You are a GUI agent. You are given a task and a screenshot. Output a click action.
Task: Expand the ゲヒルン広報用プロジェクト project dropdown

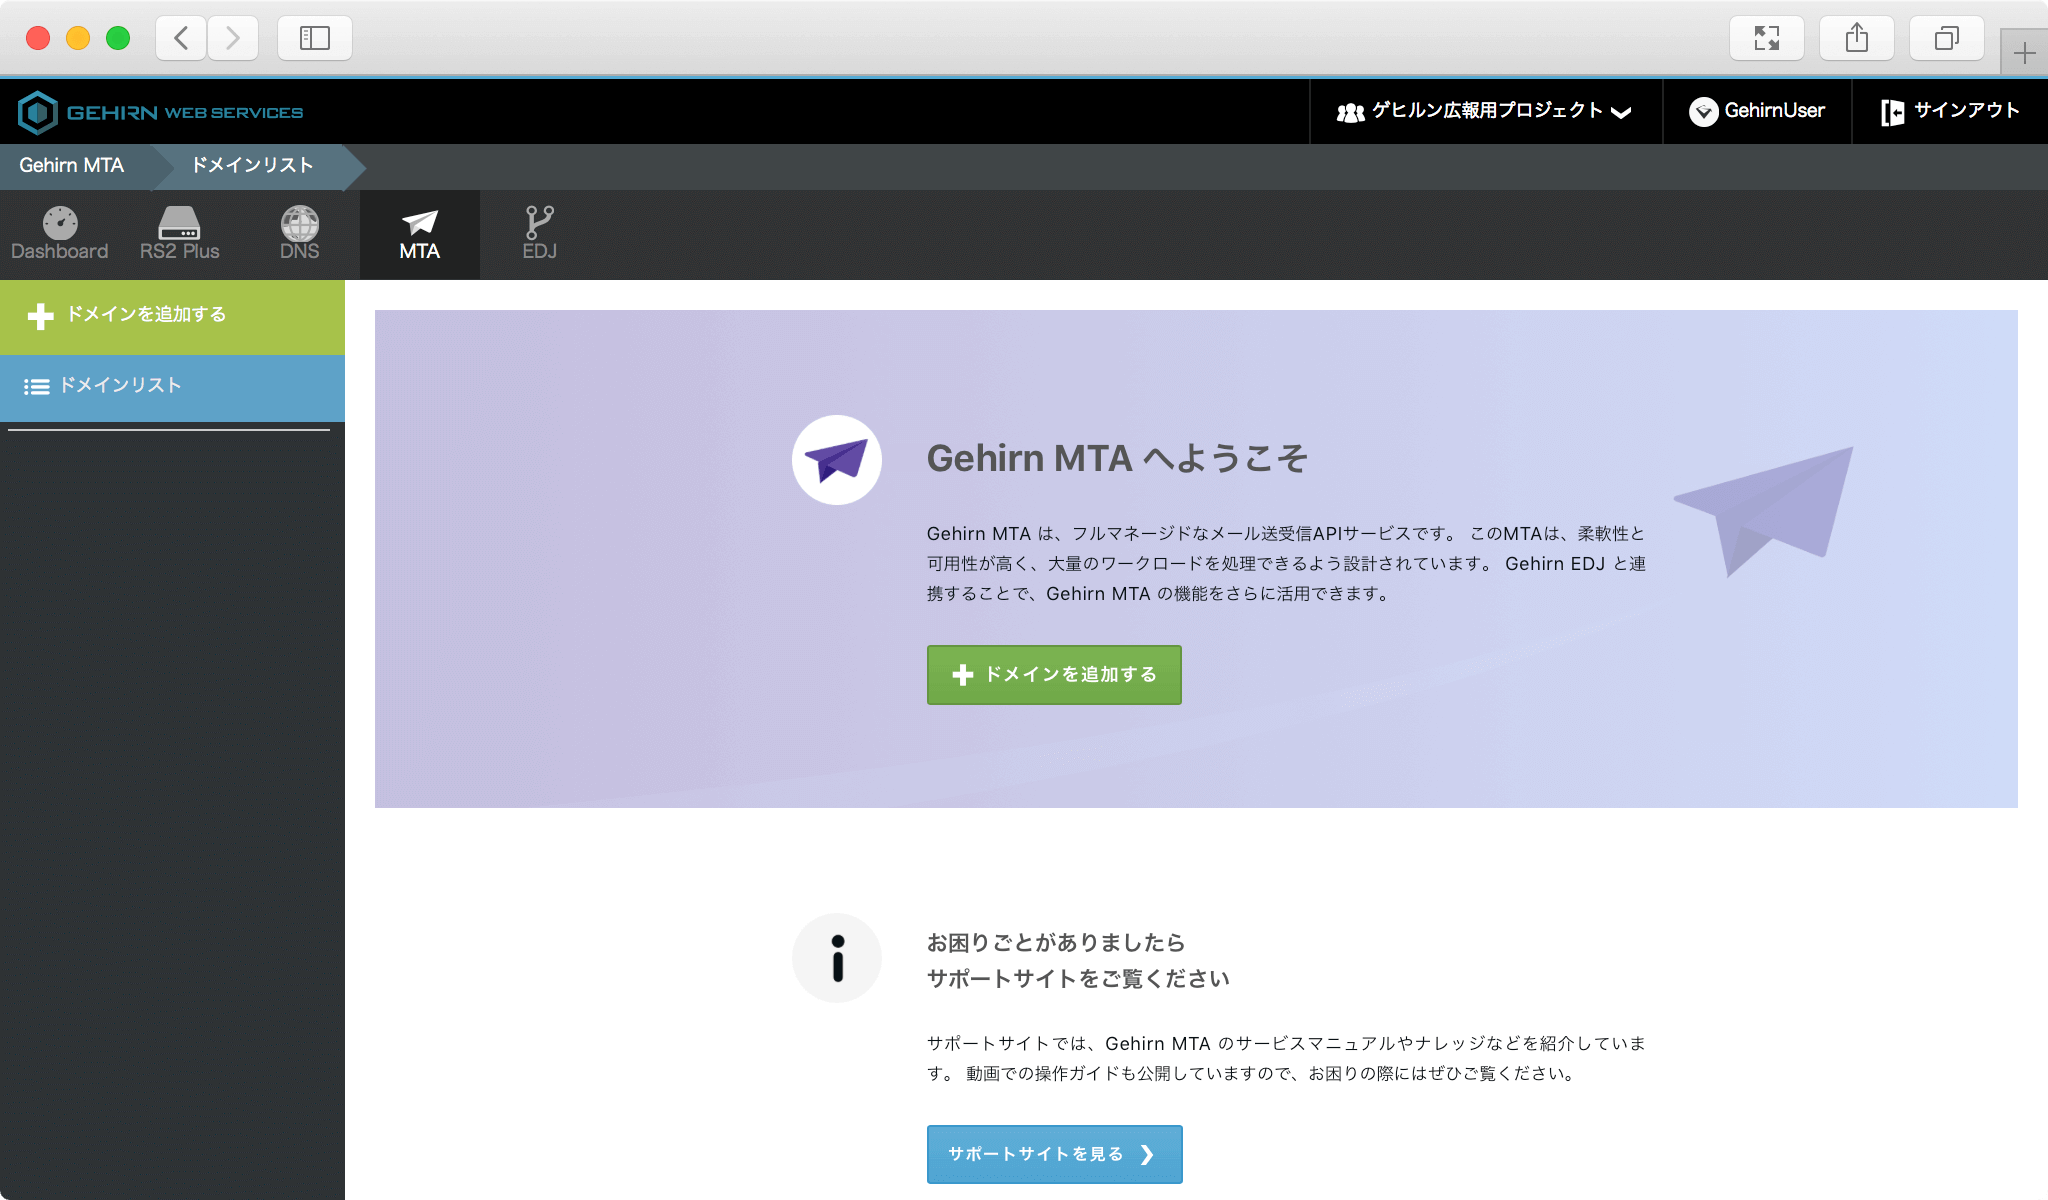tap(1485, 111)
